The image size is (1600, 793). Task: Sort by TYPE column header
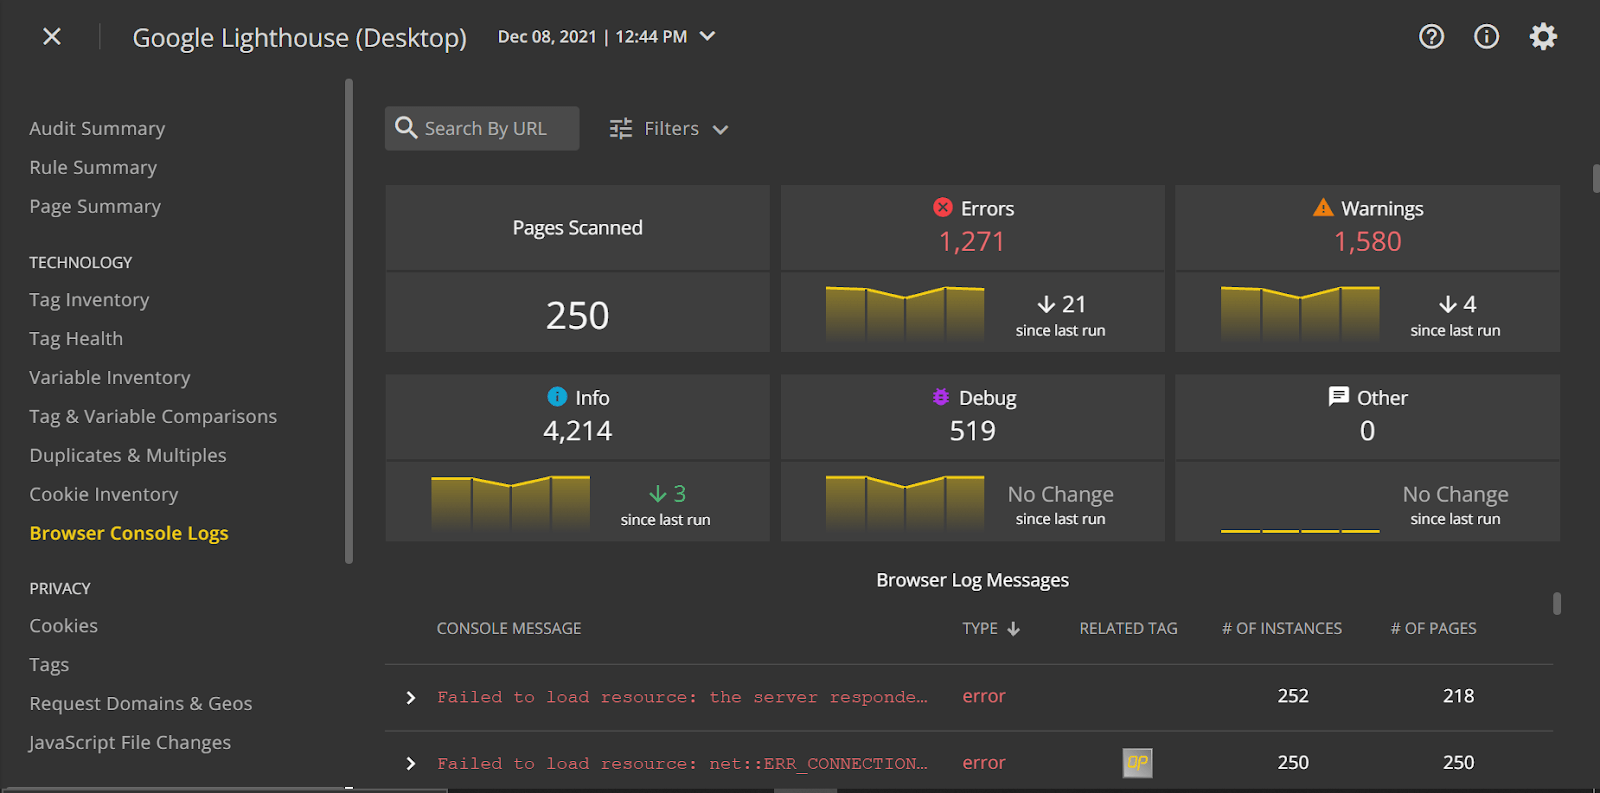coord(980,629)
